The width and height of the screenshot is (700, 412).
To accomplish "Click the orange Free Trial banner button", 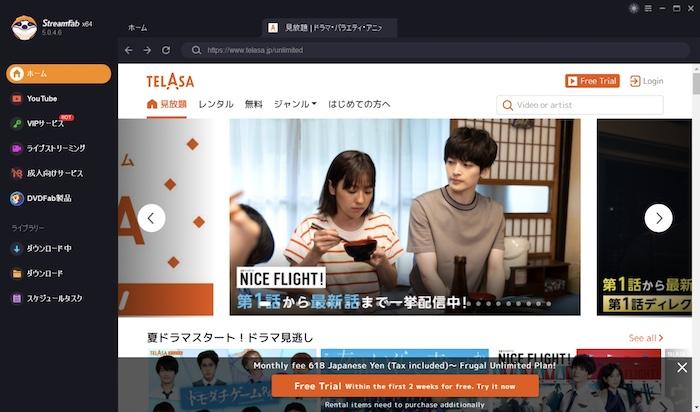I will tap(405, 386).
